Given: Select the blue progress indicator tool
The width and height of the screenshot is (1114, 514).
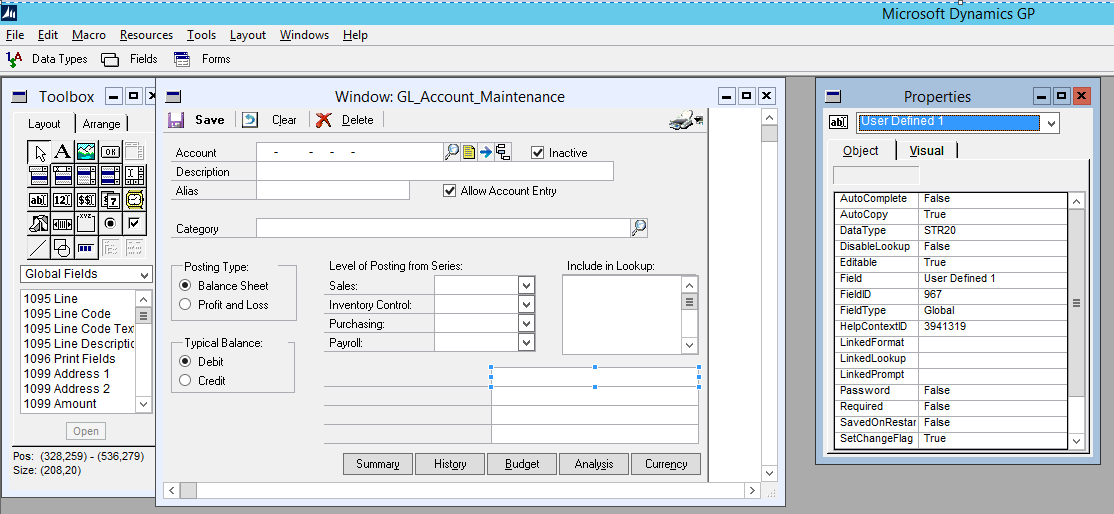Looking at the screenshot, I should (x=86, y=248).
